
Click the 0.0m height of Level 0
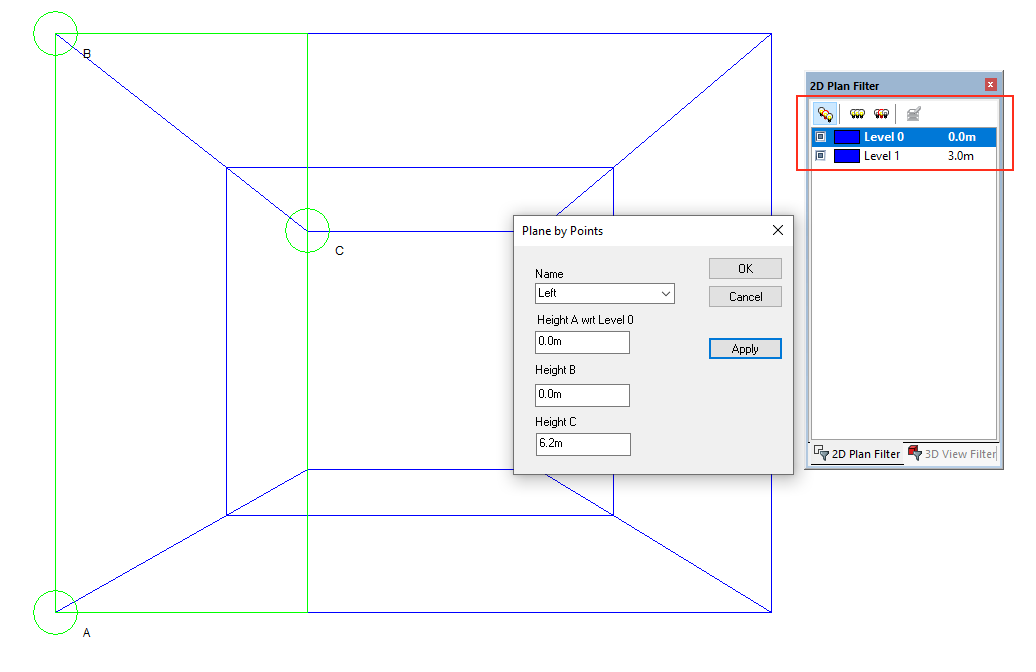tap(961, 137)
